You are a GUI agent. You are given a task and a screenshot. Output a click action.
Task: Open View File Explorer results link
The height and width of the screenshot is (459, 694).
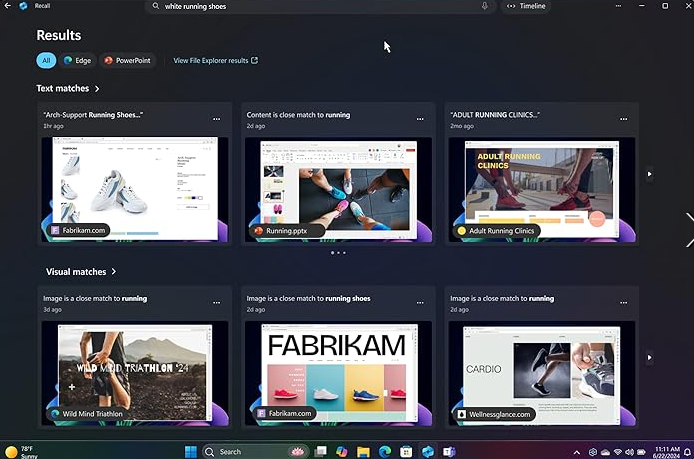click(215, 60)
